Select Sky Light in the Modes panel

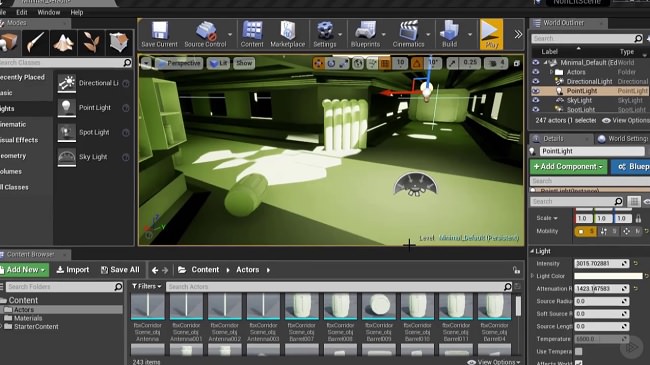point(93,157)
